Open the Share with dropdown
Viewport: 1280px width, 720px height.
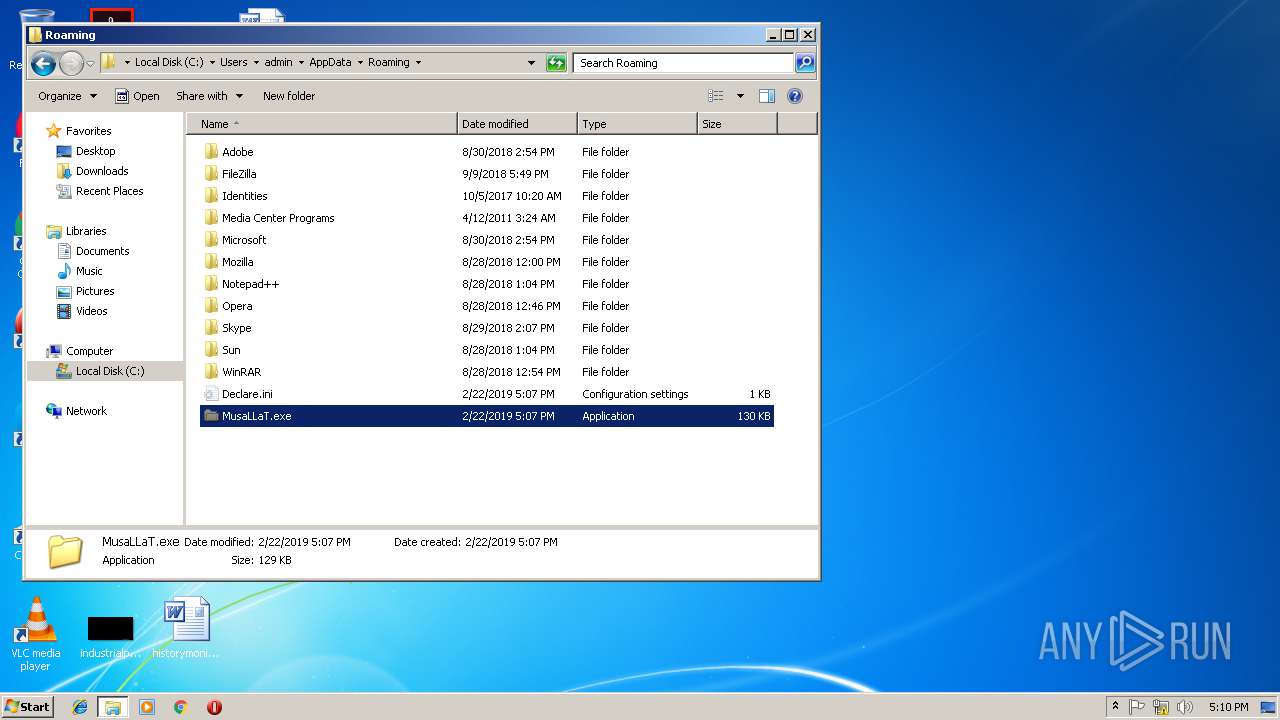tap(209, 96)
